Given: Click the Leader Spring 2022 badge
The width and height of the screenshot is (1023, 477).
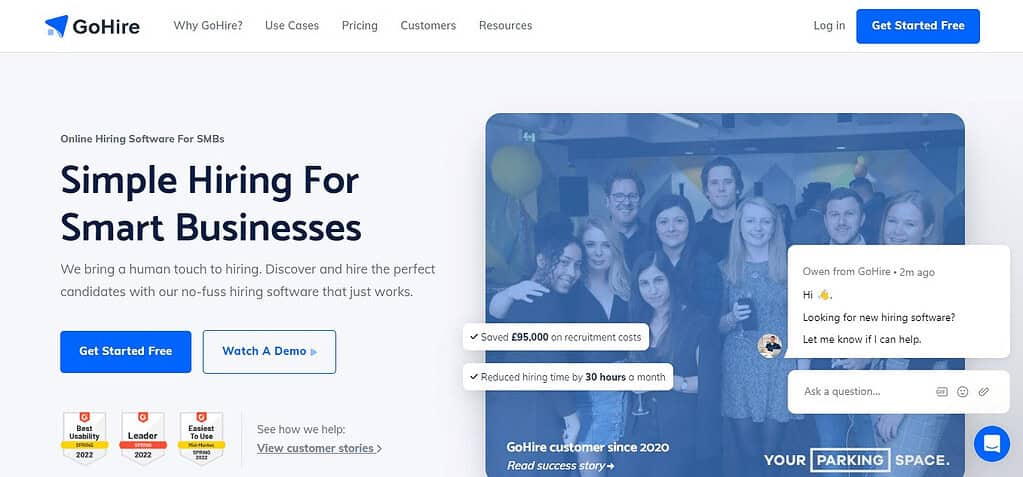Looking at the screenshot, I should pos(142,438).
